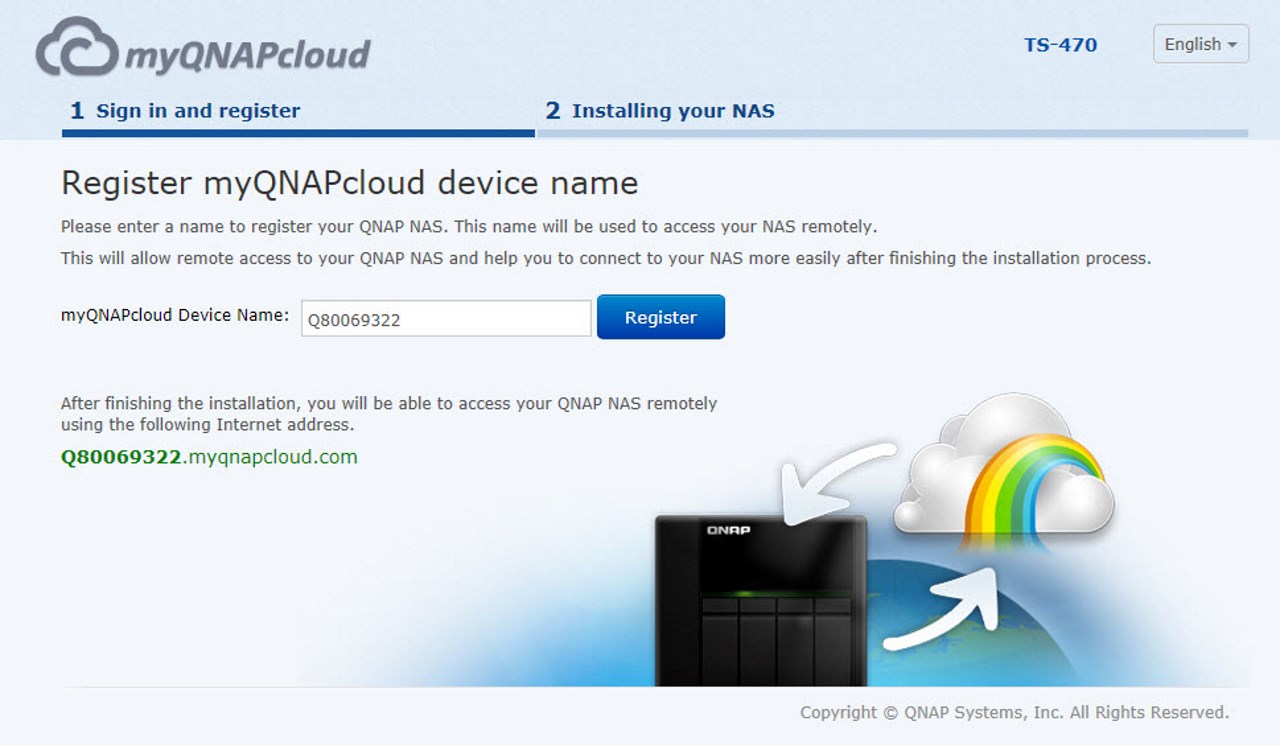Image resolution: width=1280 pixels, height=746 pixels.
Task: Click the QNAP NAS device illustration
Action: point(760,601)
